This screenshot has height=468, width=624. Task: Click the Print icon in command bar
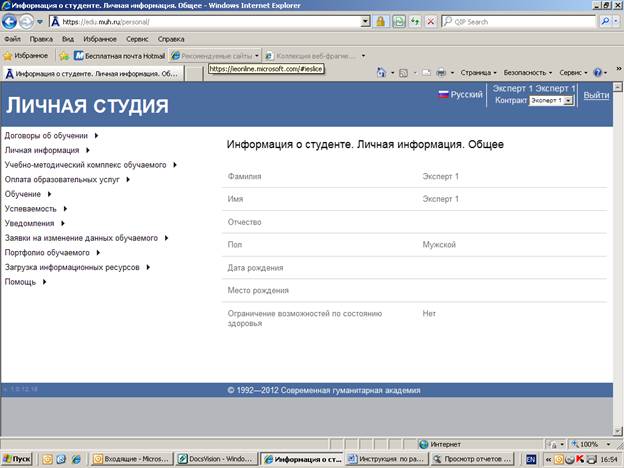coord(440,73)
